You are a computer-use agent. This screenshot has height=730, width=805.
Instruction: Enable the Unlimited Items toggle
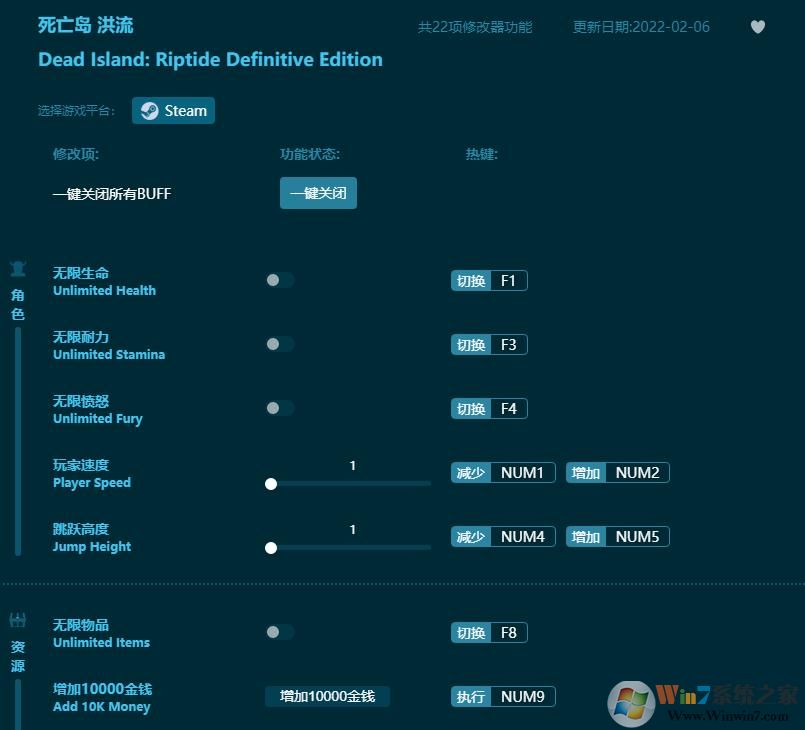280,632
